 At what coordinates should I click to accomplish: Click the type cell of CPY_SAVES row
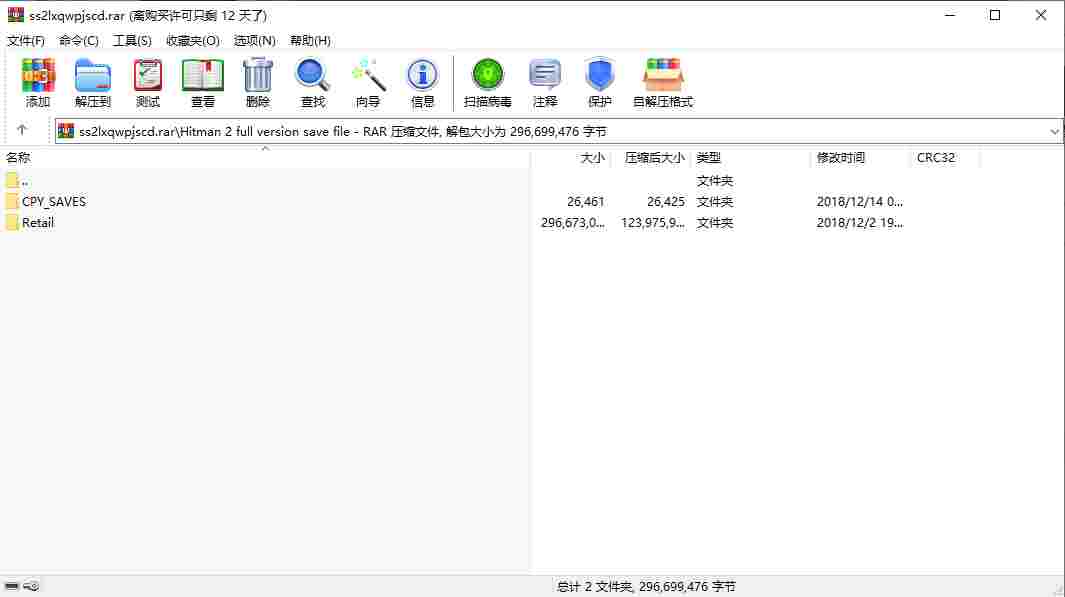715,202
